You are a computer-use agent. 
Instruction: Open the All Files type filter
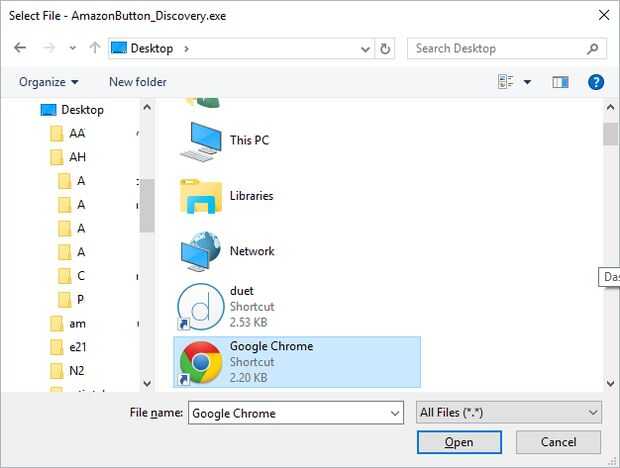point(509,413)
